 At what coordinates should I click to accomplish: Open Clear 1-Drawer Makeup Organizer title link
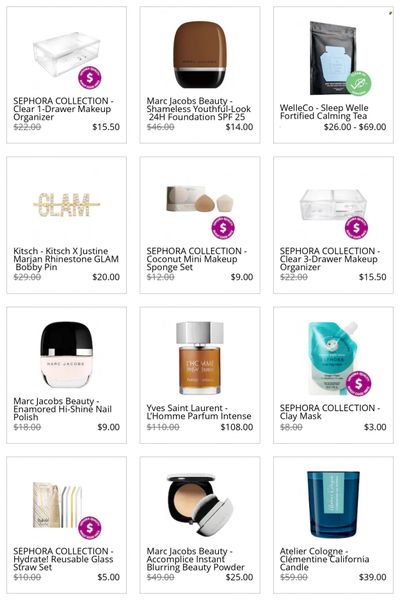click(62, 109)
